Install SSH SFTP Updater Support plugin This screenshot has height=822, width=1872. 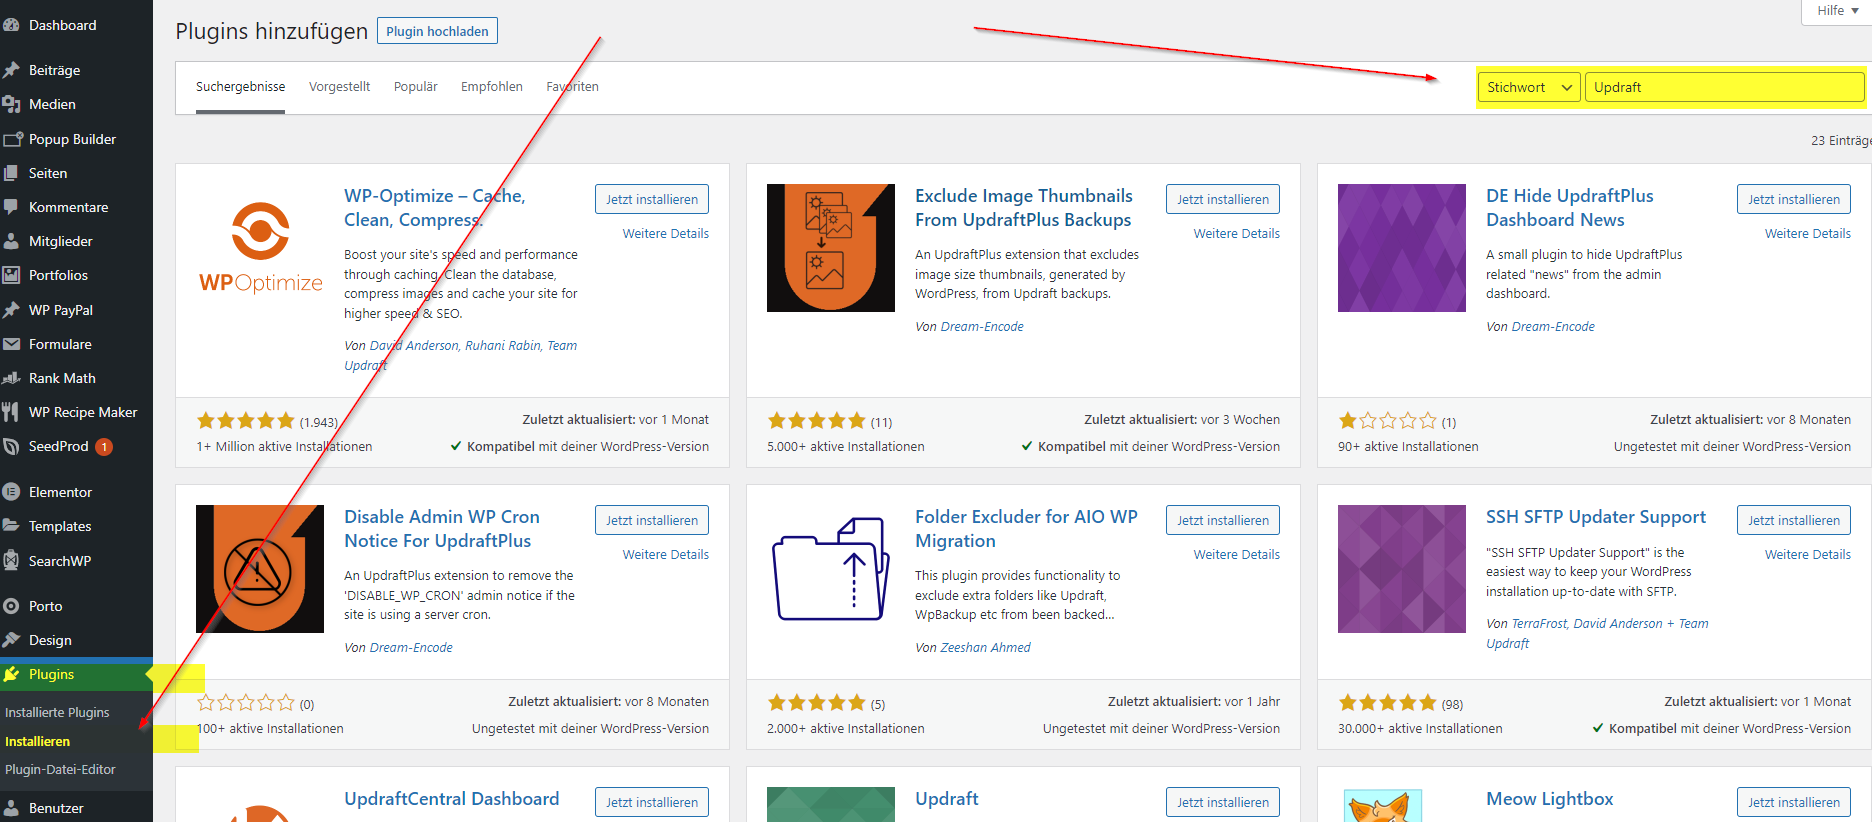(x=1794, y=520)
